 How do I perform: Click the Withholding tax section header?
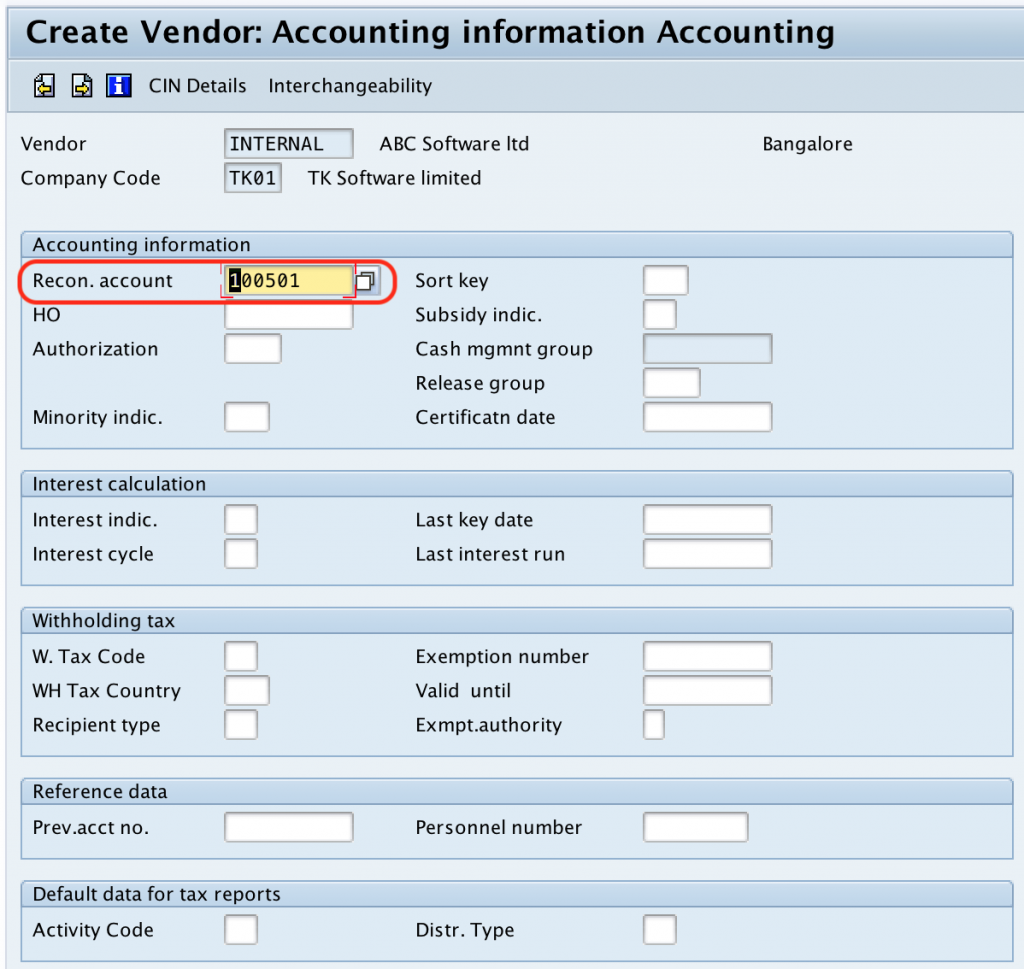(105, 620)
